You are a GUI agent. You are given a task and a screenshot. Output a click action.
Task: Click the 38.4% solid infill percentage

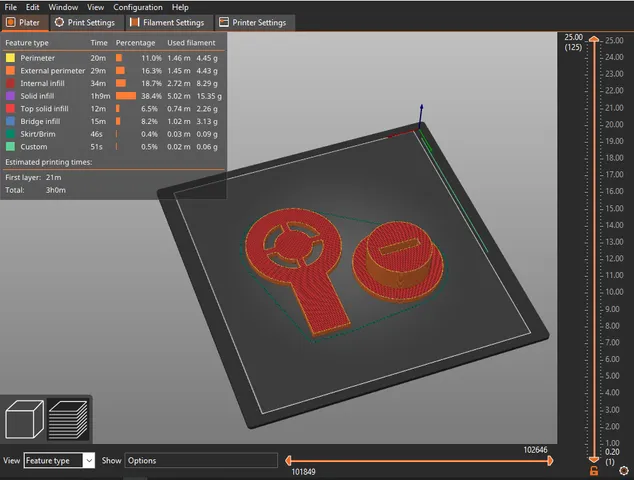click(152, 96)
